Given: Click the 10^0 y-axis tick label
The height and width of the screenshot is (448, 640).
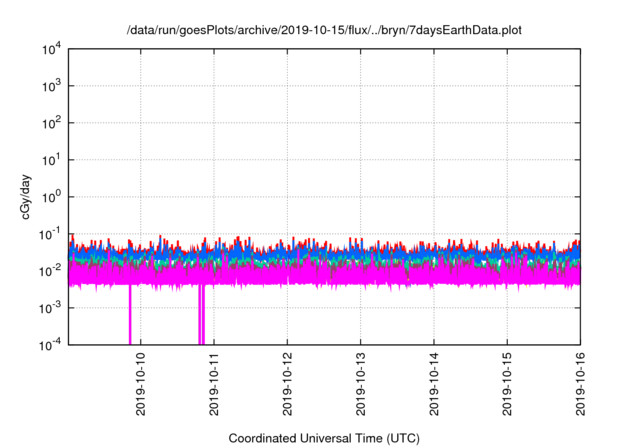Looking at the screenshot, I should coord(51,197).
